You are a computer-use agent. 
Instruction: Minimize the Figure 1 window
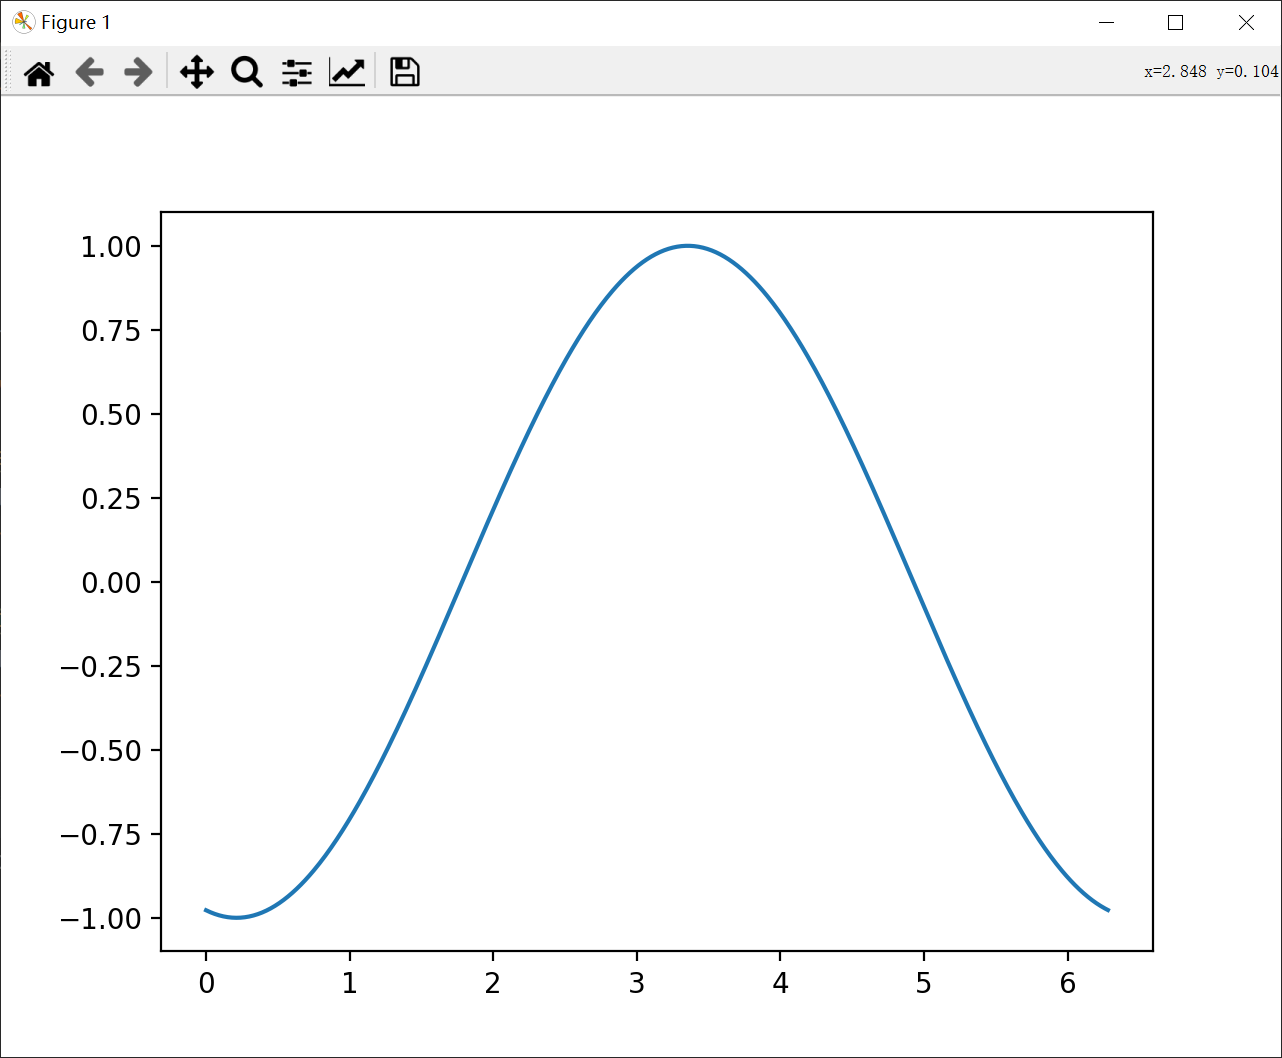click(1106, 22)
